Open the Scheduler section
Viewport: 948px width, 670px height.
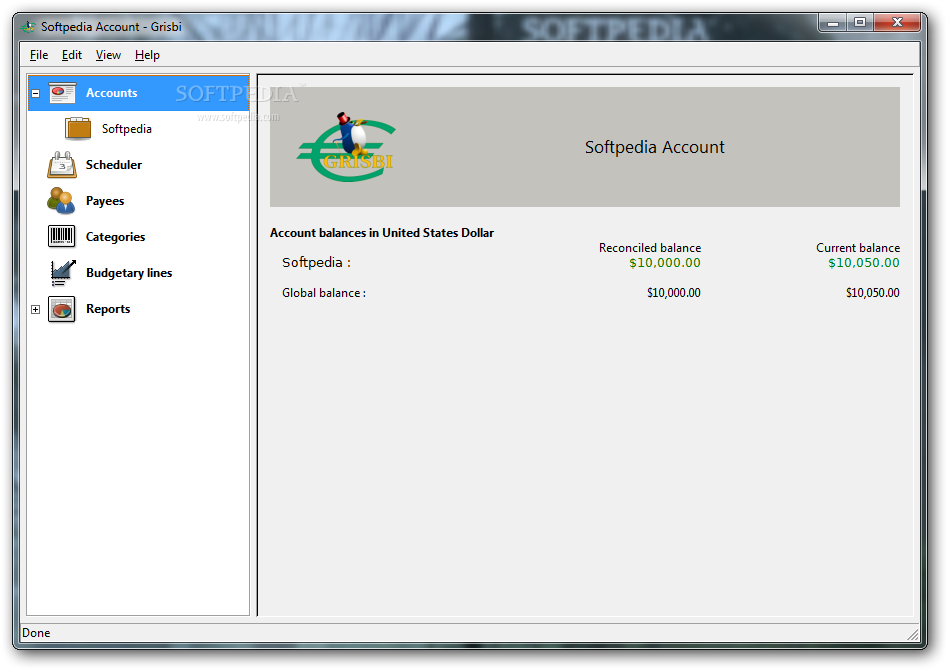[114, 165]
